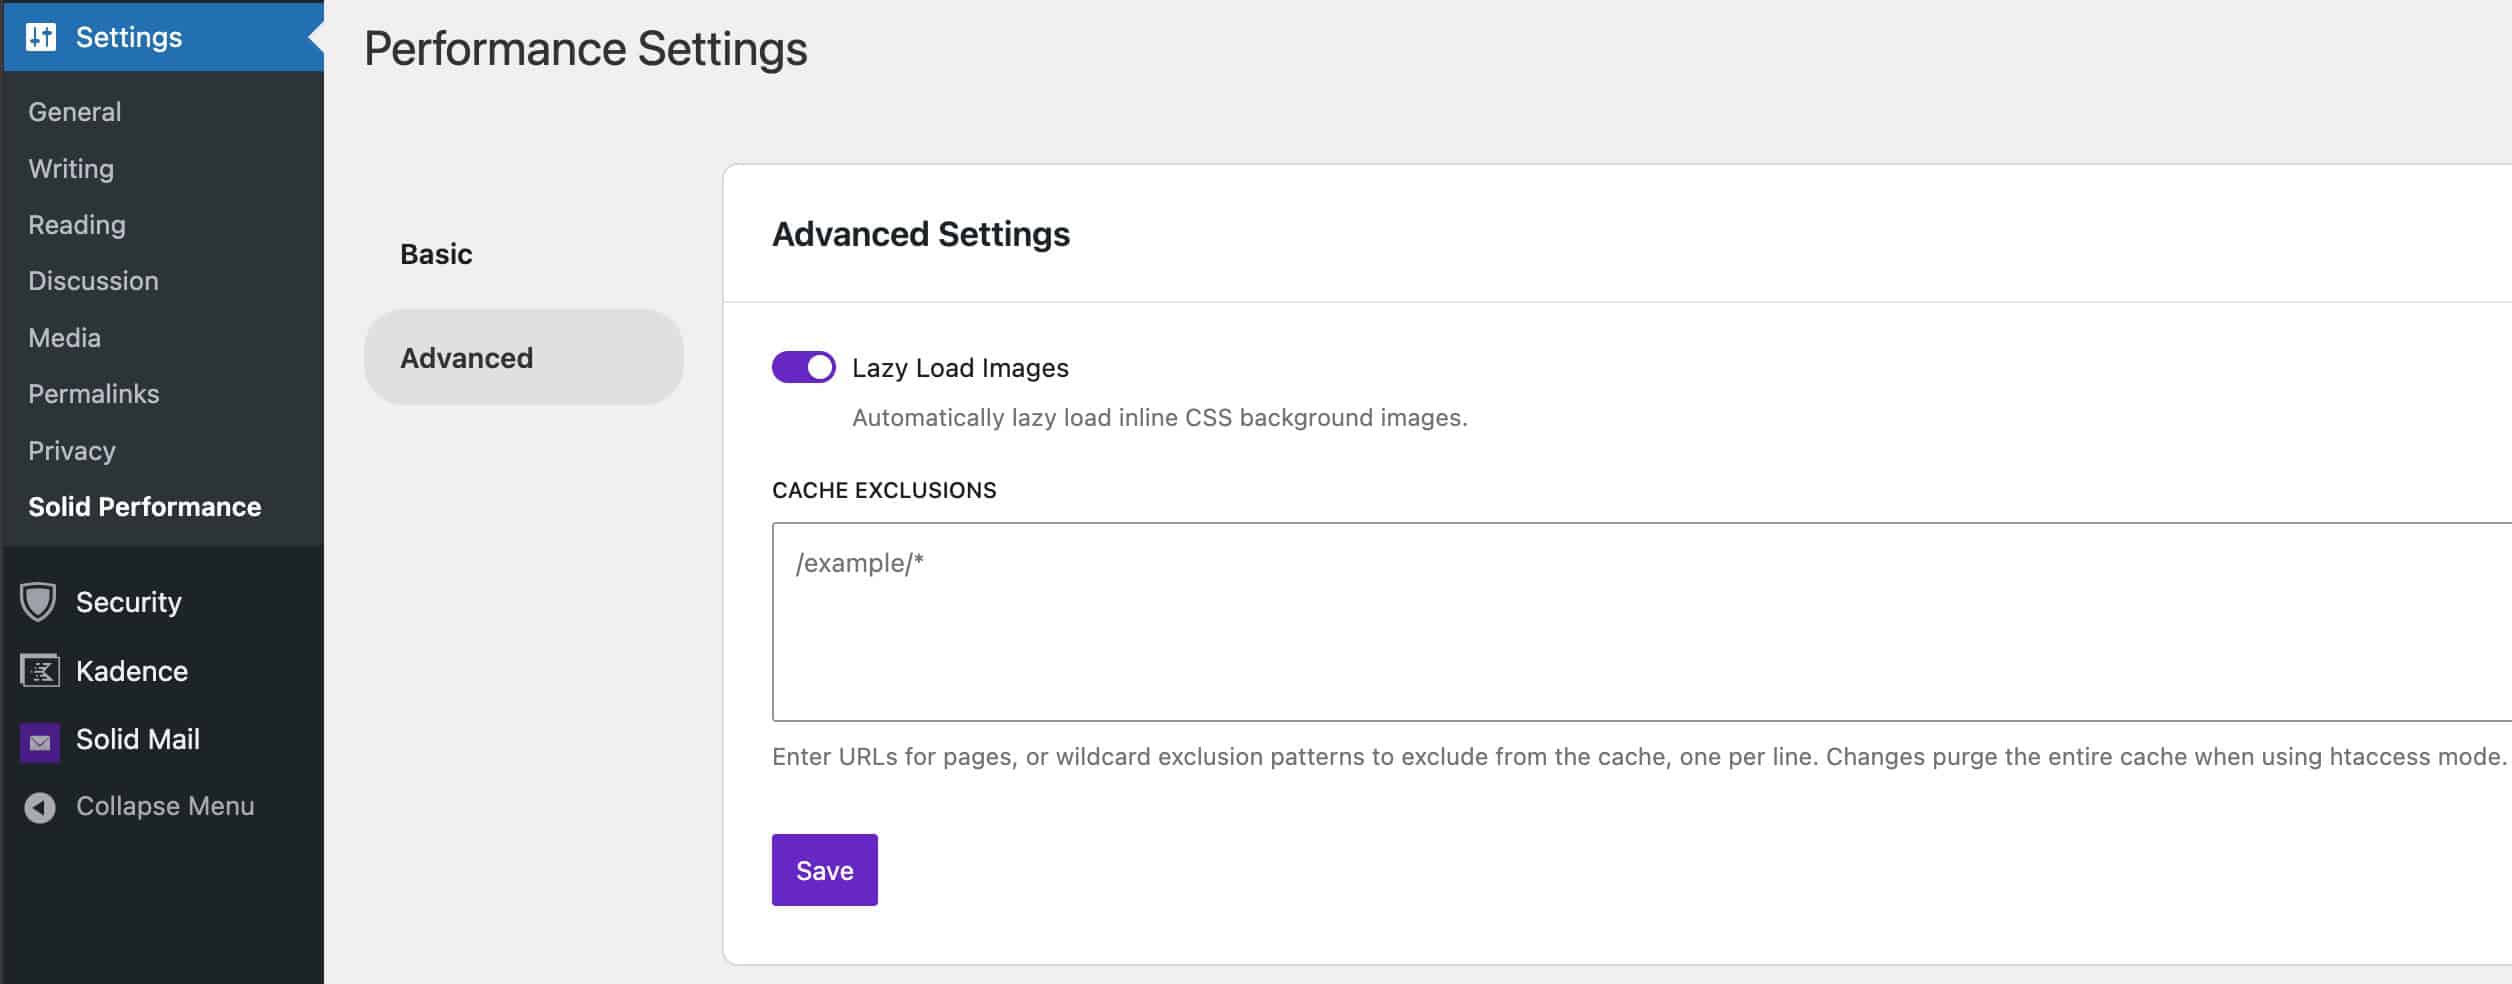Screen dimensions: 2512x984
Task: Click the Advanced Settings heading
Action: 920,234
